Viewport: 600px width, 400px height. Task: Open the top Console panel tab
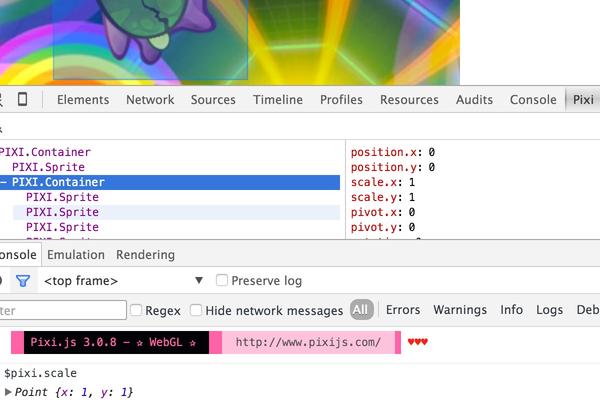click(533, 100)
